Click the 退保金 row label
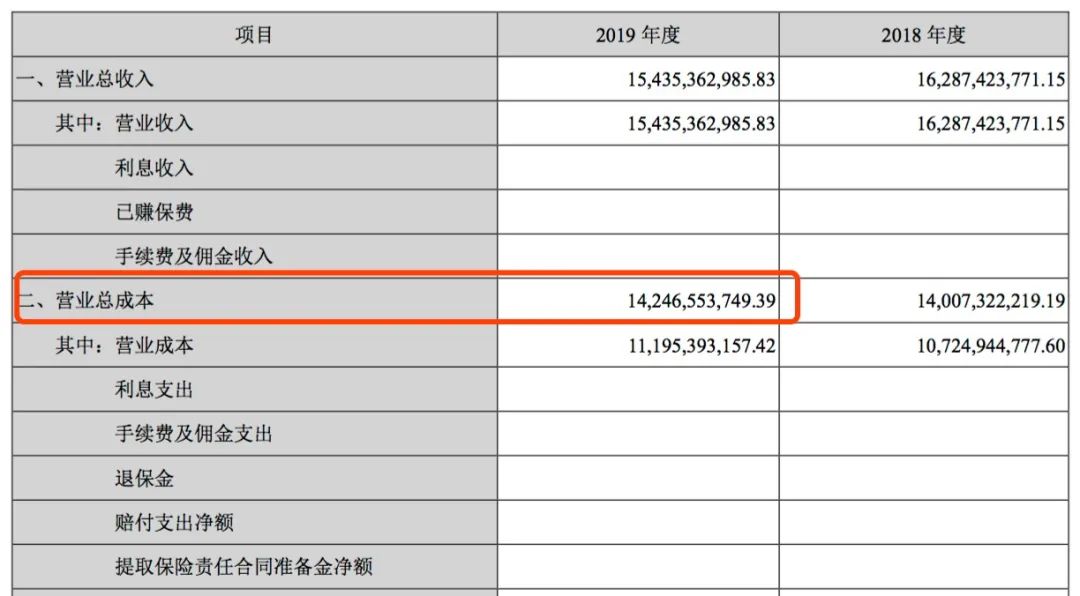 click(x=144, y=478)
